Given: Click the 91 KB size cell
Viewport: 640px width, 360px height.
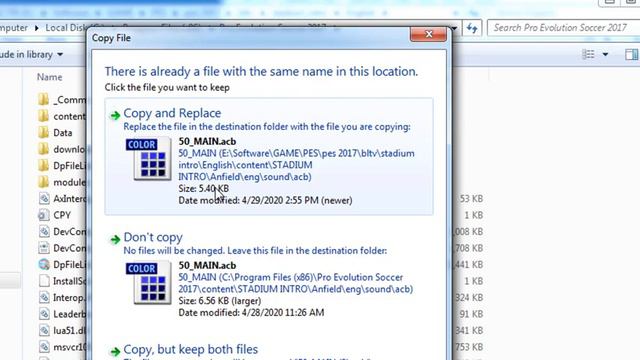Looking at the screenshot, I should [471, 314].
